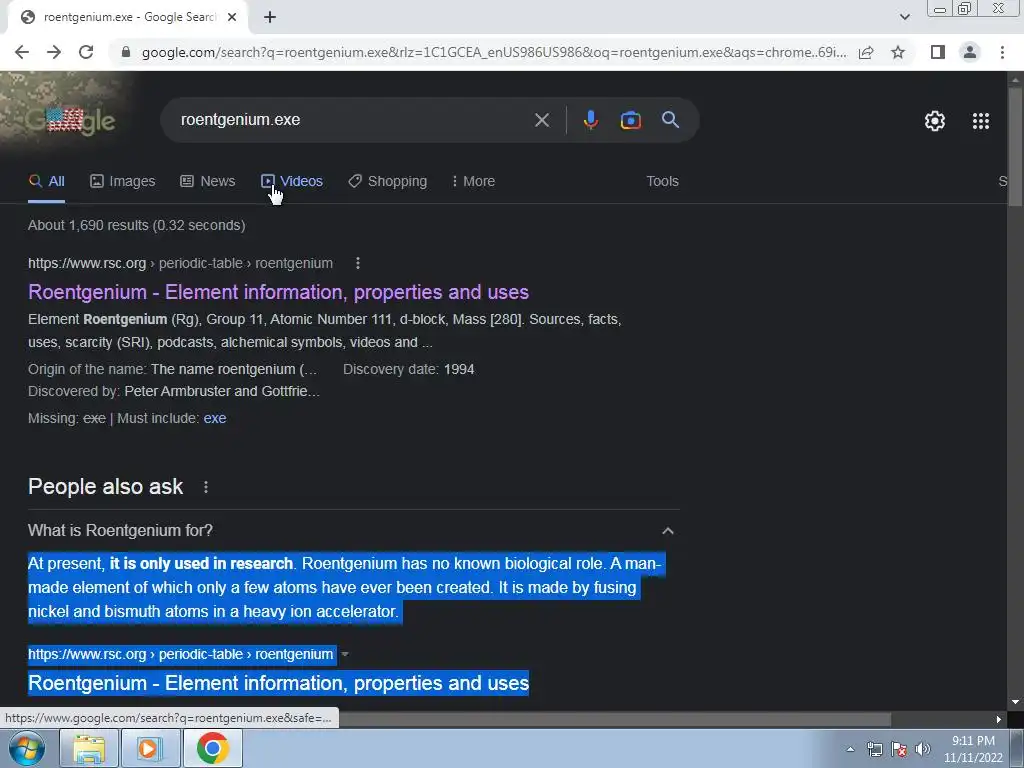1024x768 pixels.
Task: Open the People also ask options dots
Action: [x=206, y=487]
